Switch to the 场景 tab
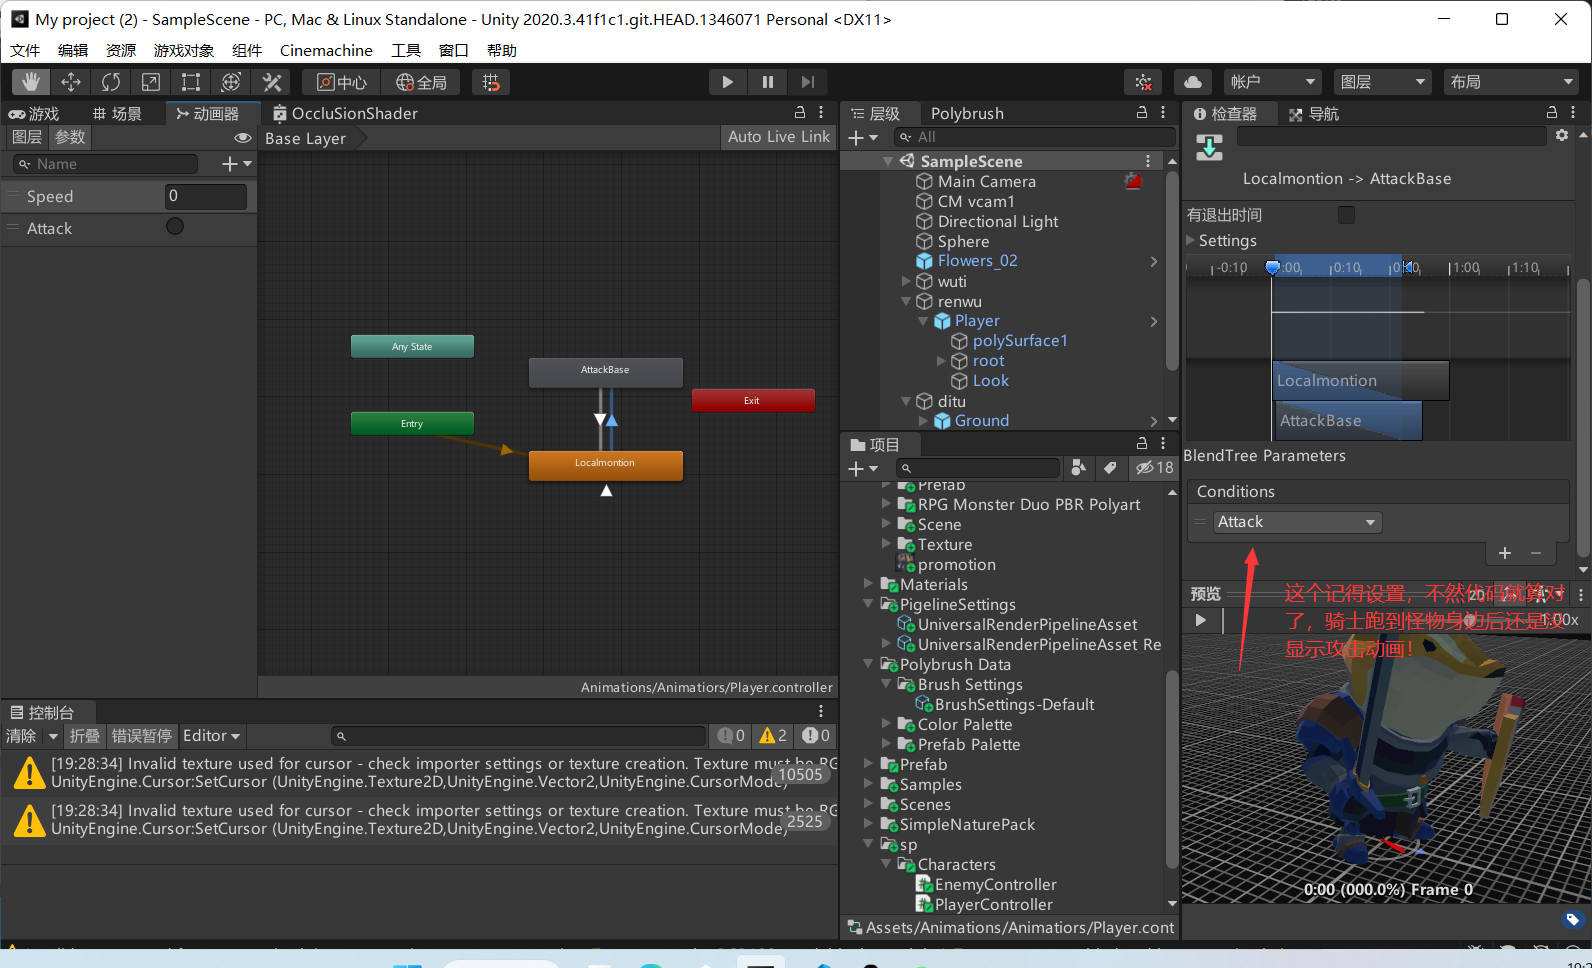The image size is (1592, 968). pos(117,114)
